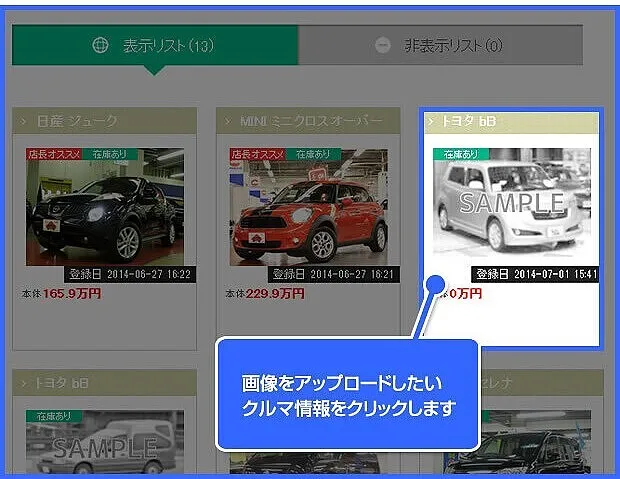Click the chevron before MINI ミニクロスオーバー
The height and width of the screenshot is (479, 620).
pyautogui.click(x=227, y=121)
